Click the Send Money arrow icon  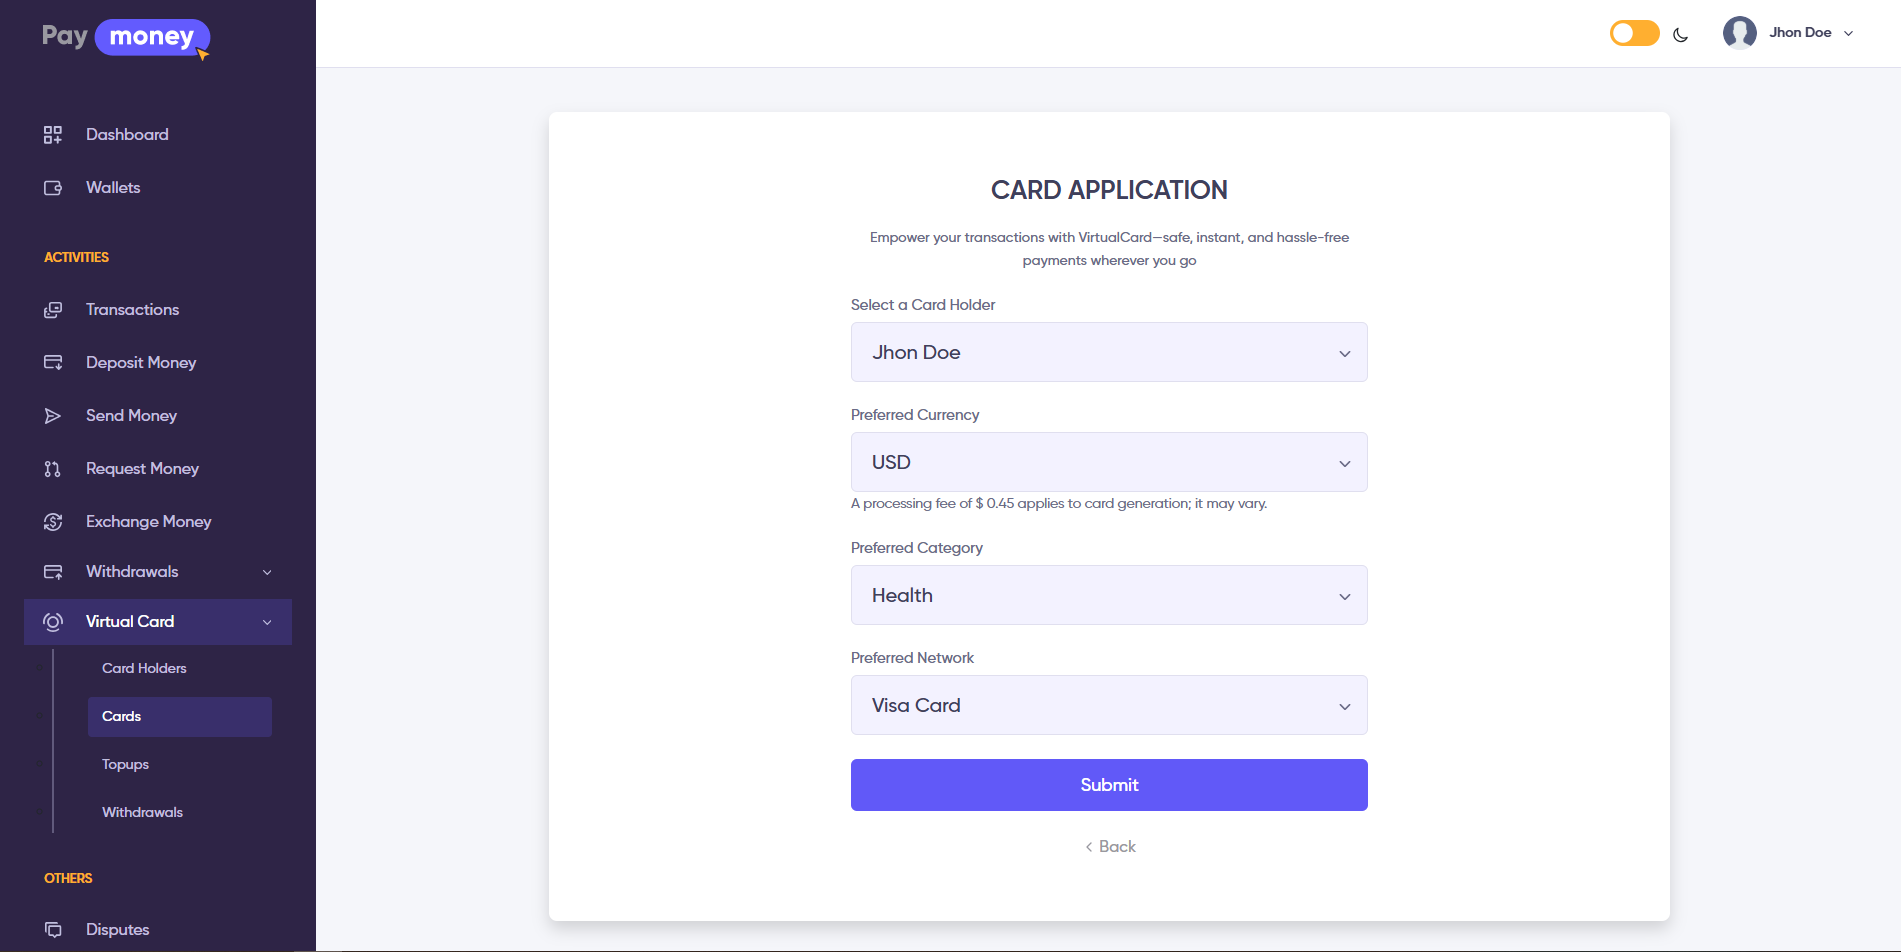tap(53, 416)
